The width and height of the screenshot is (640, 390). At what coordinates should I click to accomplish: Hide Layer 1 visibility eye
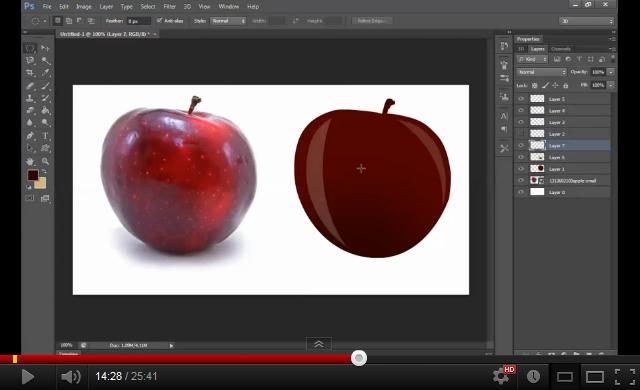(521, 168)
